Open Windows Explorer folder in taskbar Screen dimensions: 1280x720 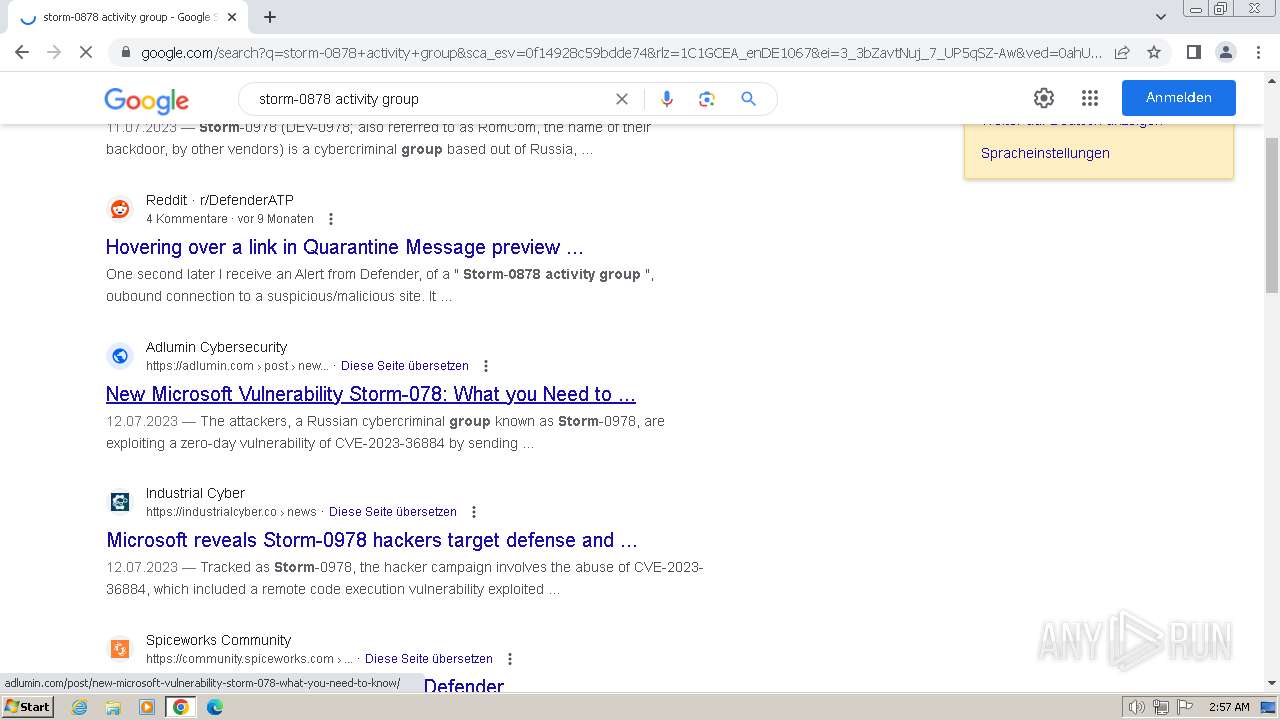pos(113,707)
